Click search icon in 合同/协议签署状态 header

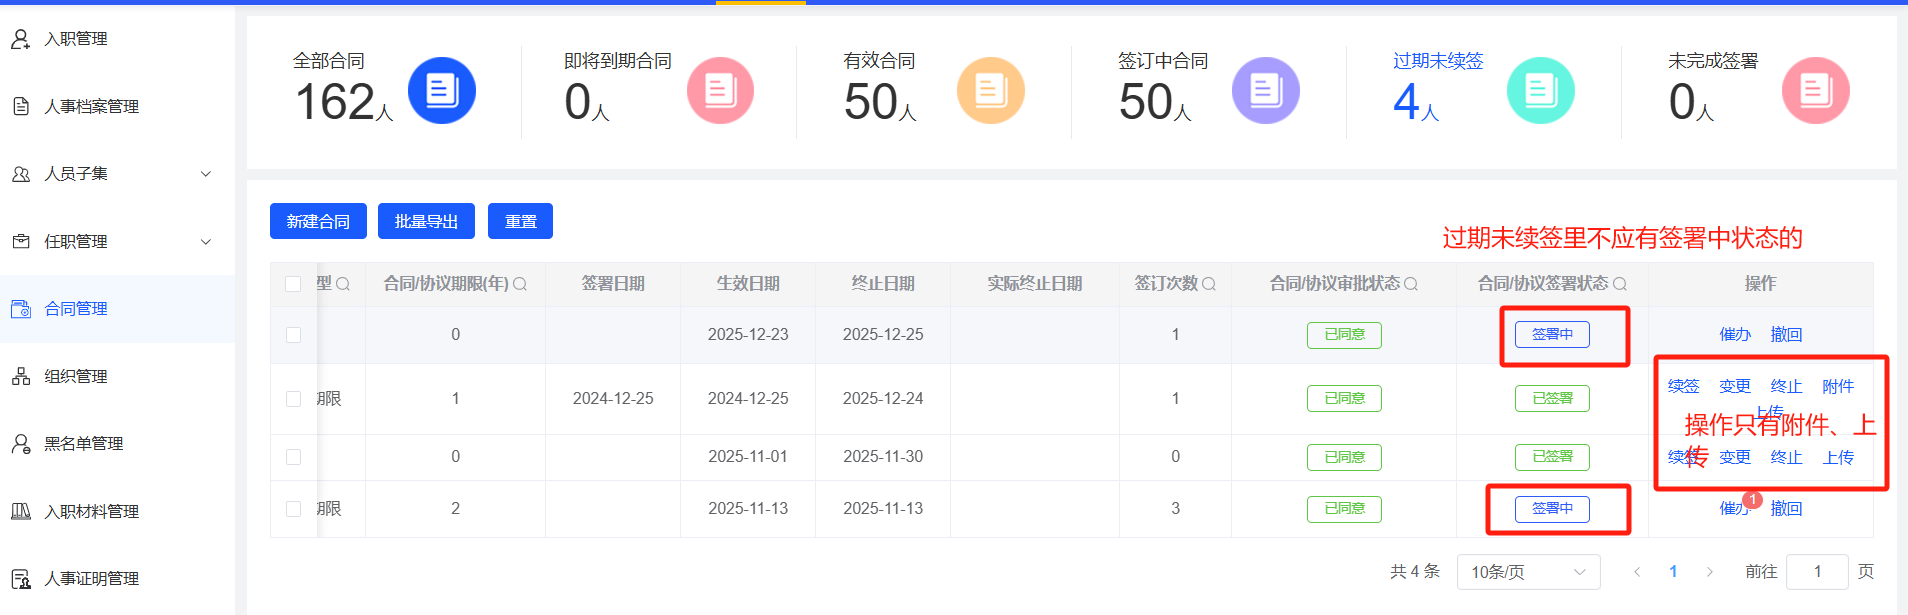click(1620, 284)
